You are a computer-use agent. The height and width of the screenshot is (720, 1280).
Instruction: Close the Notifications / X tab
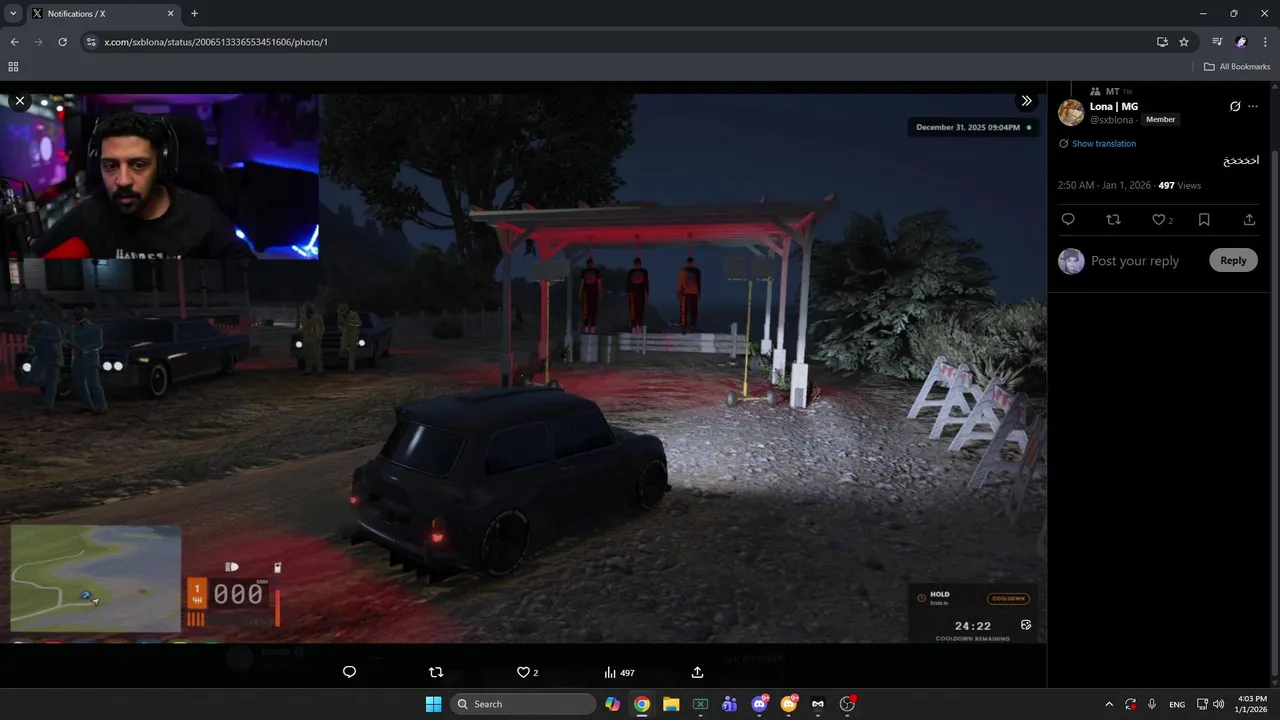point(171,14)
